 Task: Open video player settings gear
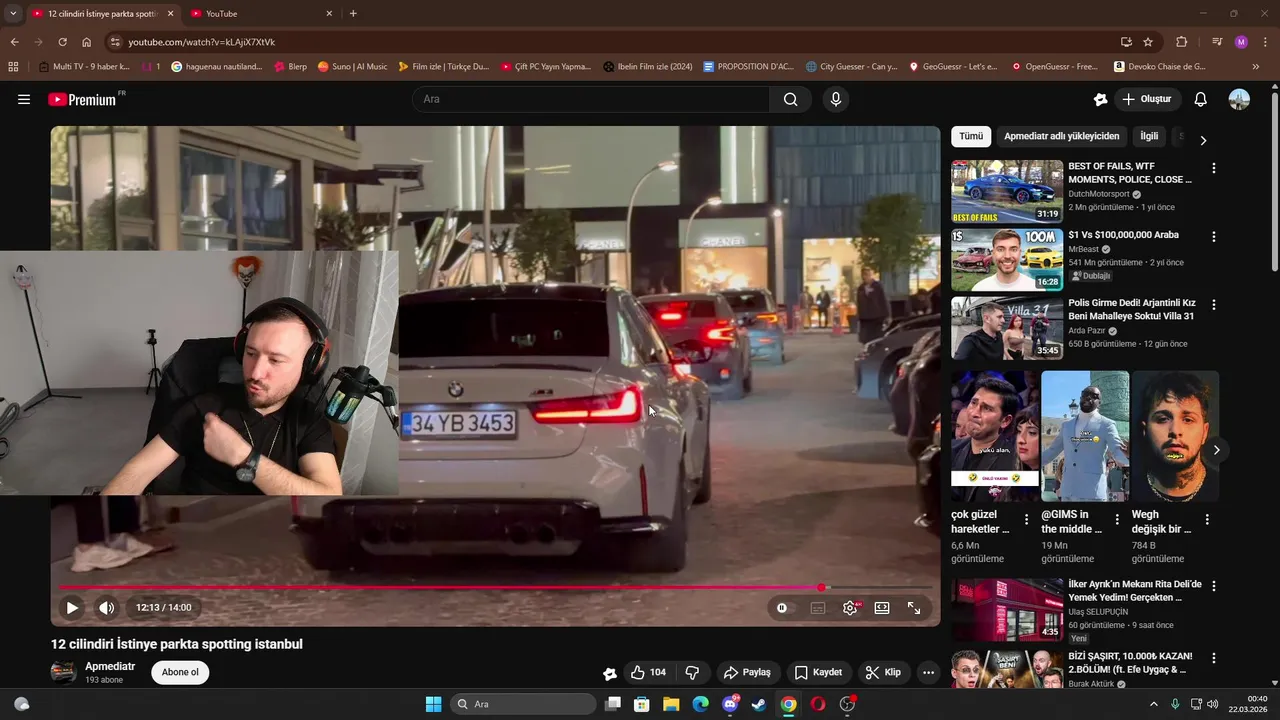(850, 607)
